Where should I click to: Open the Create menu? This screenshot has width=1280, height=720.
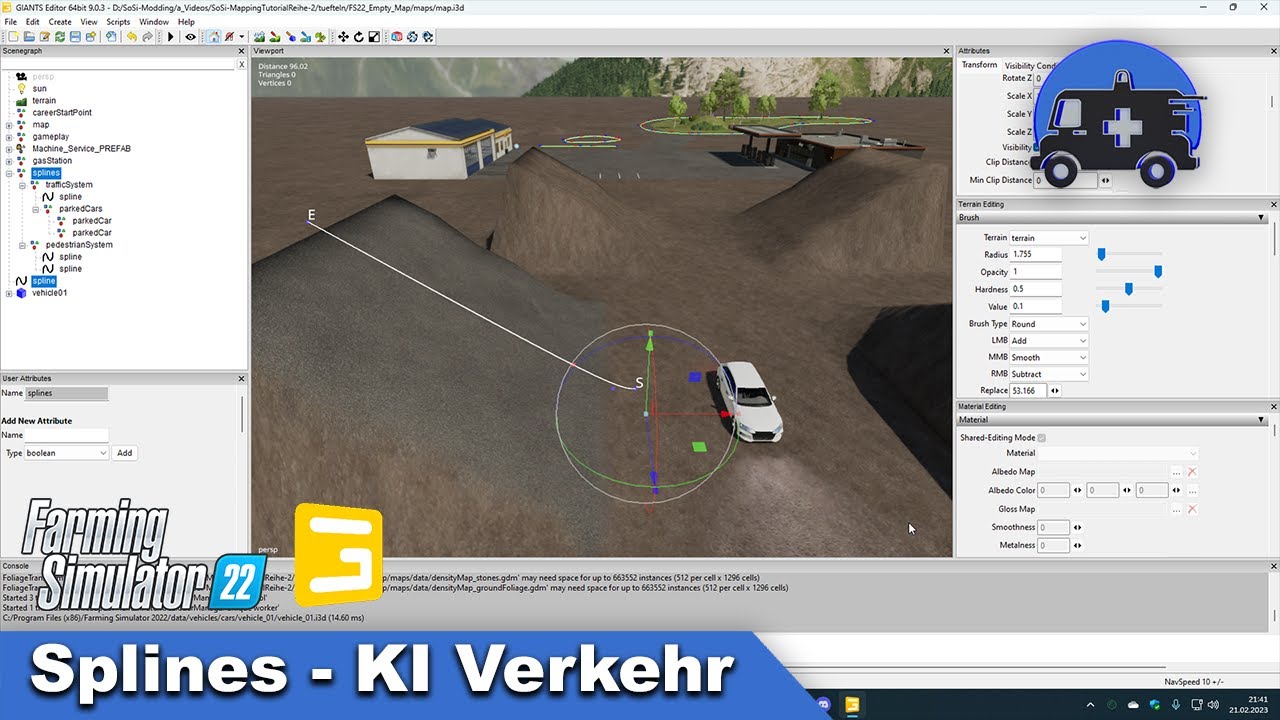tap(60, 21)
